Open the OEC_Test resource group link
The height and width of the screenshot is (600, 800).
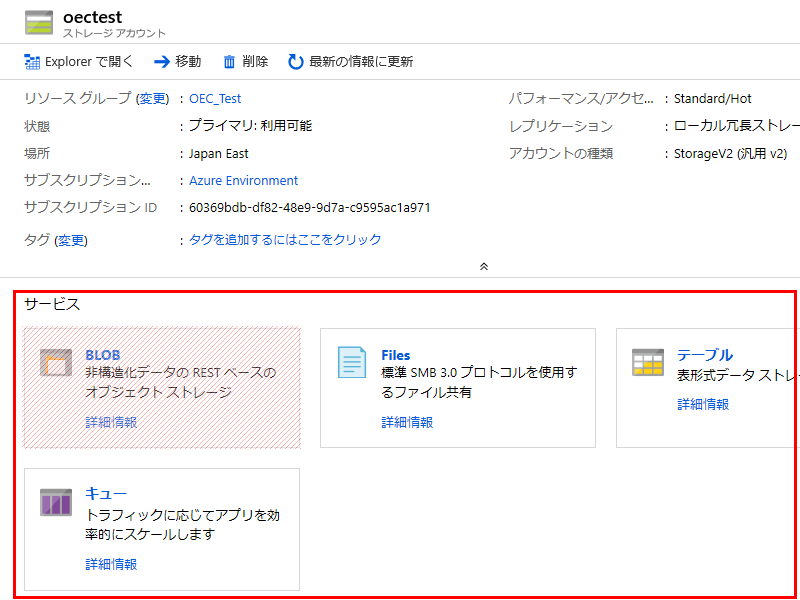point(215,98)
